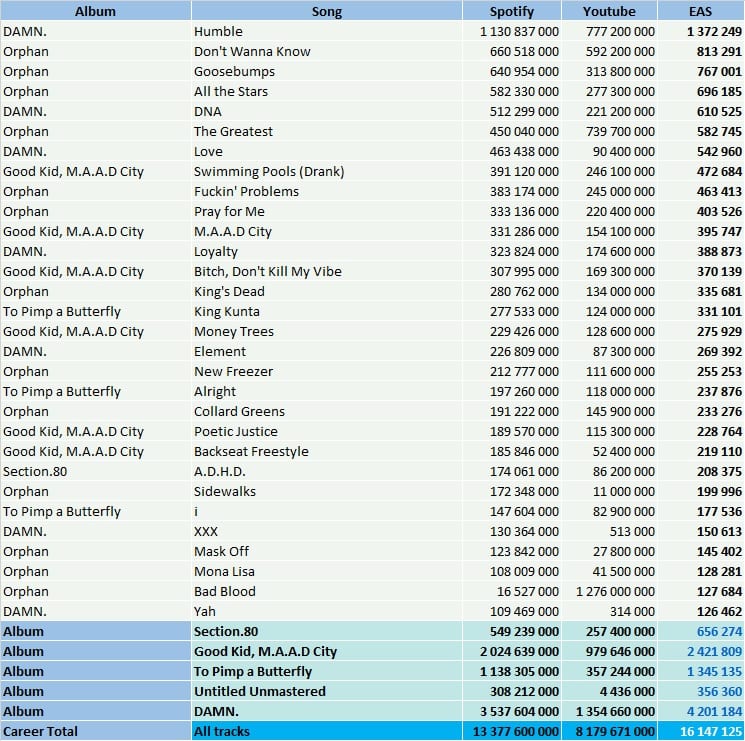Click Humble Spotify value 1 130 837 000
Screen dimensions: 745x741
click(x=519, y=31)
